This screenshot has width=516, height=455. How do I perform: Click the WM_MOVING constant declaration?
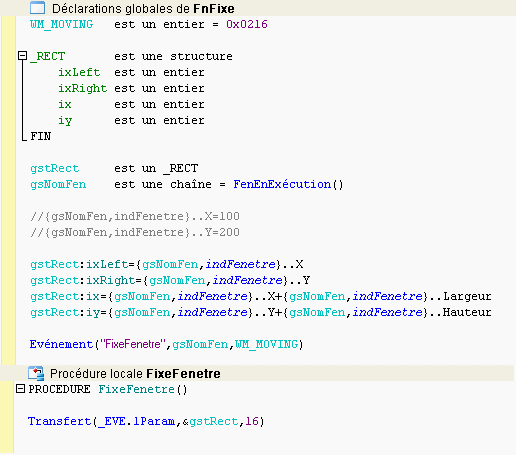(62, 24)
